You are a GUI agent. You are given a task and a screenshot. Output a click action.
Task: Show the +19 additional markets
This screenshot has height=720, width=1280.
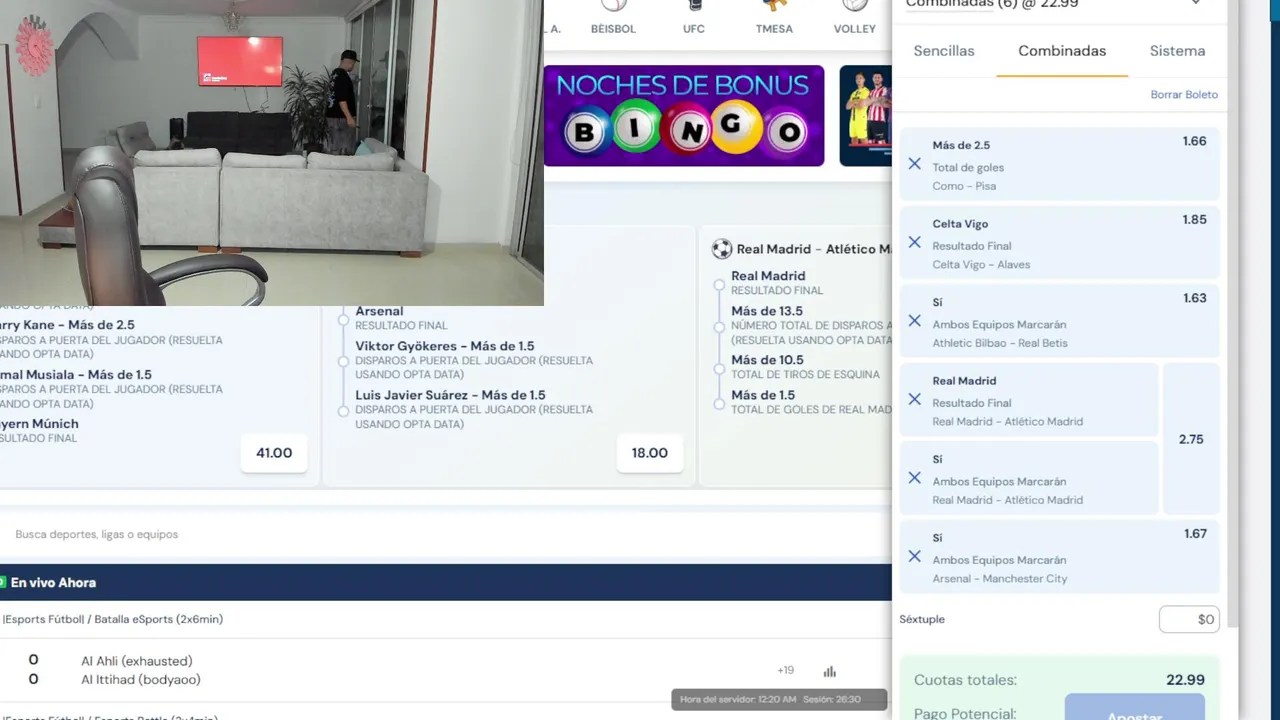point(785,671)
